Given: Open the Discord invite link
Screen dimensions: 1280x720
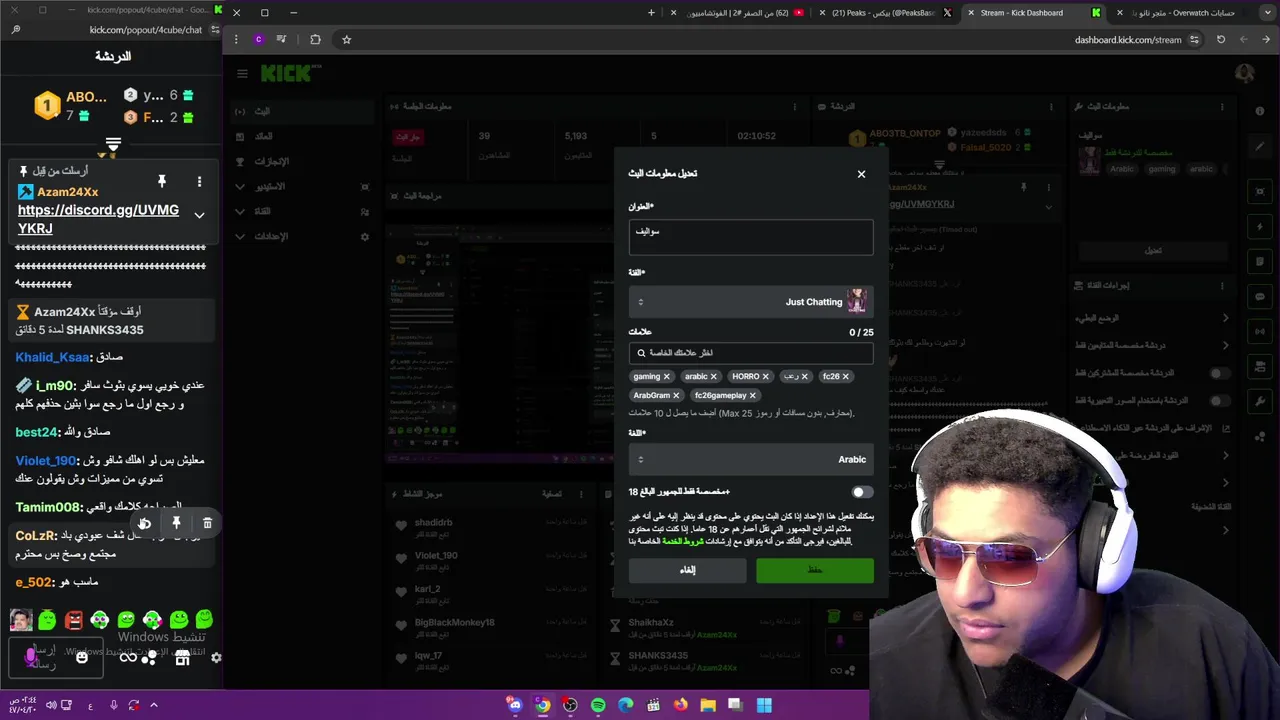Looking at the screenshot, I should [98, 219].
